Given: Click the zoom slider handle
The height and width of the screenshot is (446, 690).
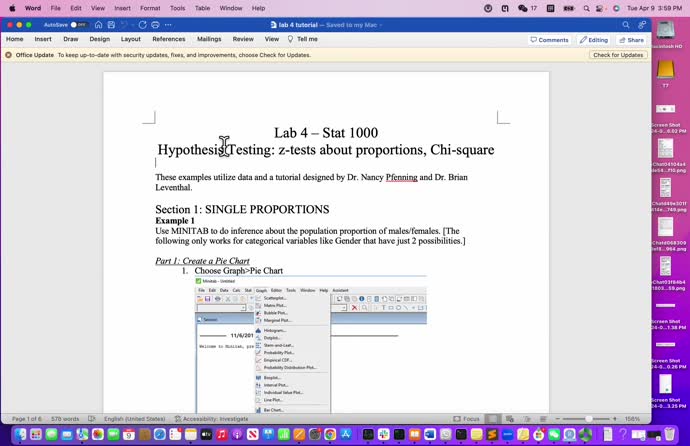Looking at the screenshot, I should pyautogui.click(x=588, y=419).
